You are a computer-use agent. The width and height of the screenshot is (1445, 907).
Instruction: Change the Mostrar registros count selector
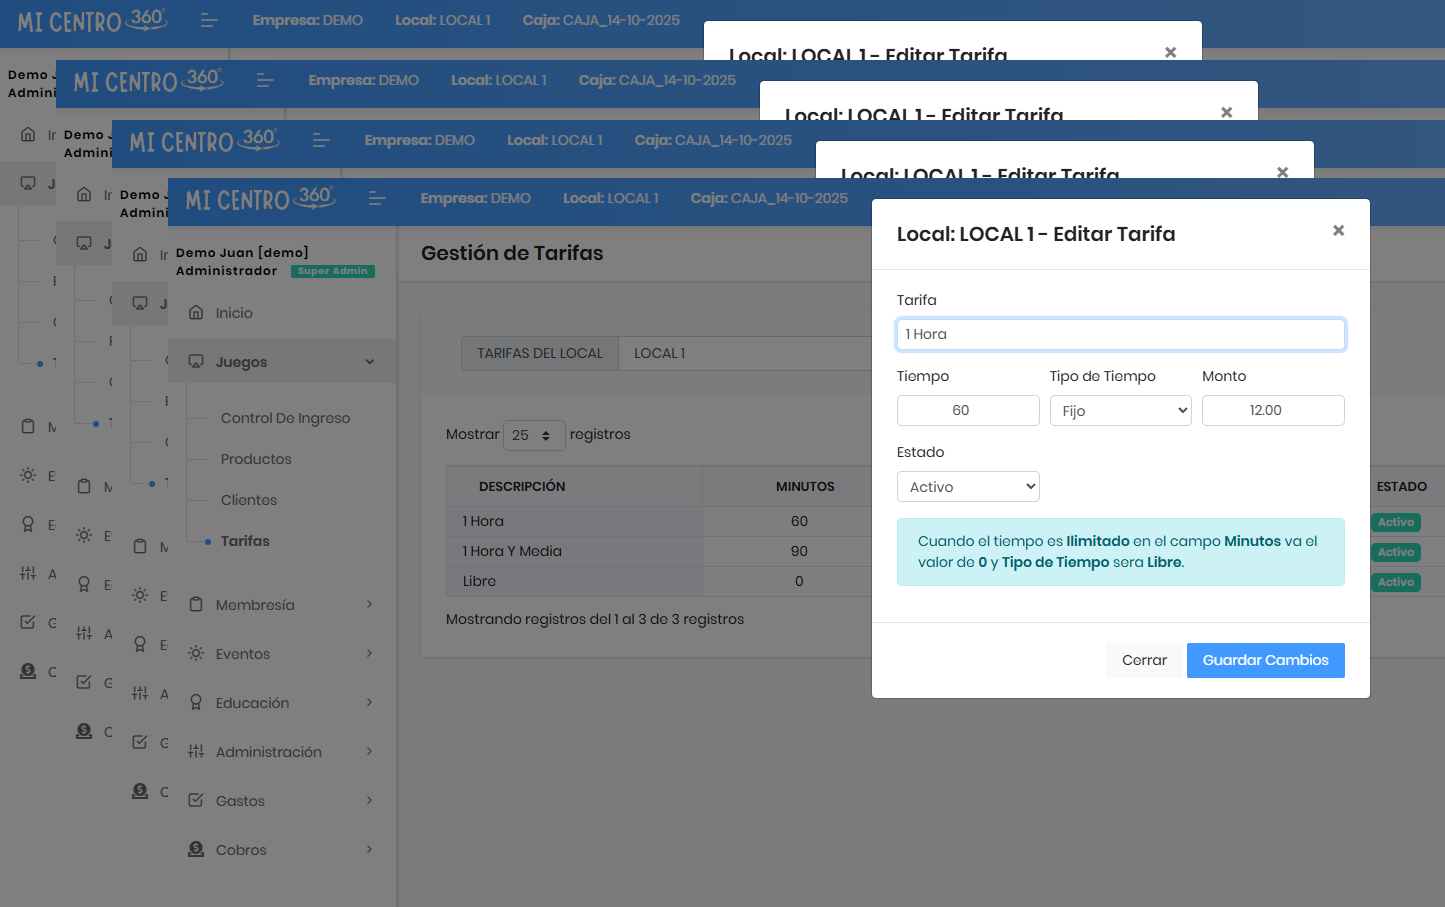coord(533,435)
